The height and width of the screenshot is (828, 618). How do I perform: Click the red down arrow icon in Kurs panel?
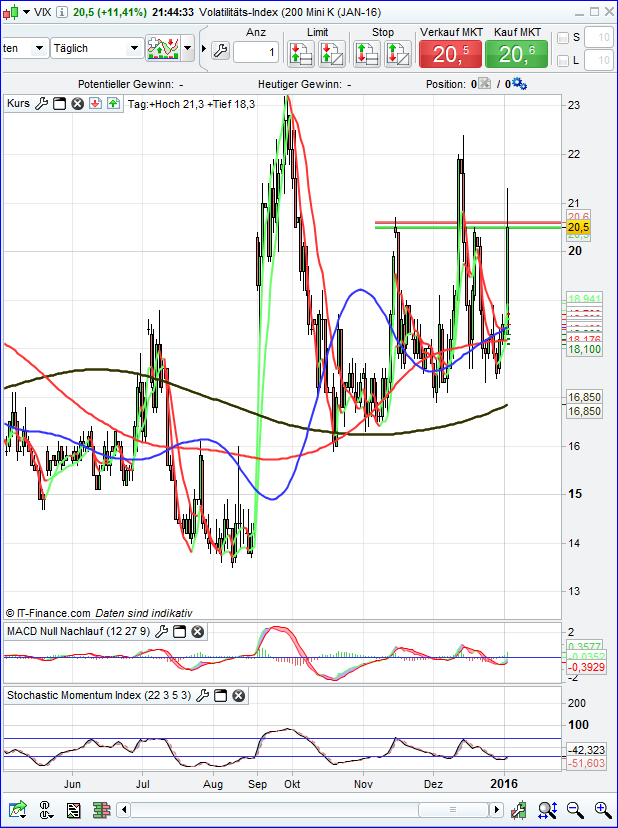95,104
